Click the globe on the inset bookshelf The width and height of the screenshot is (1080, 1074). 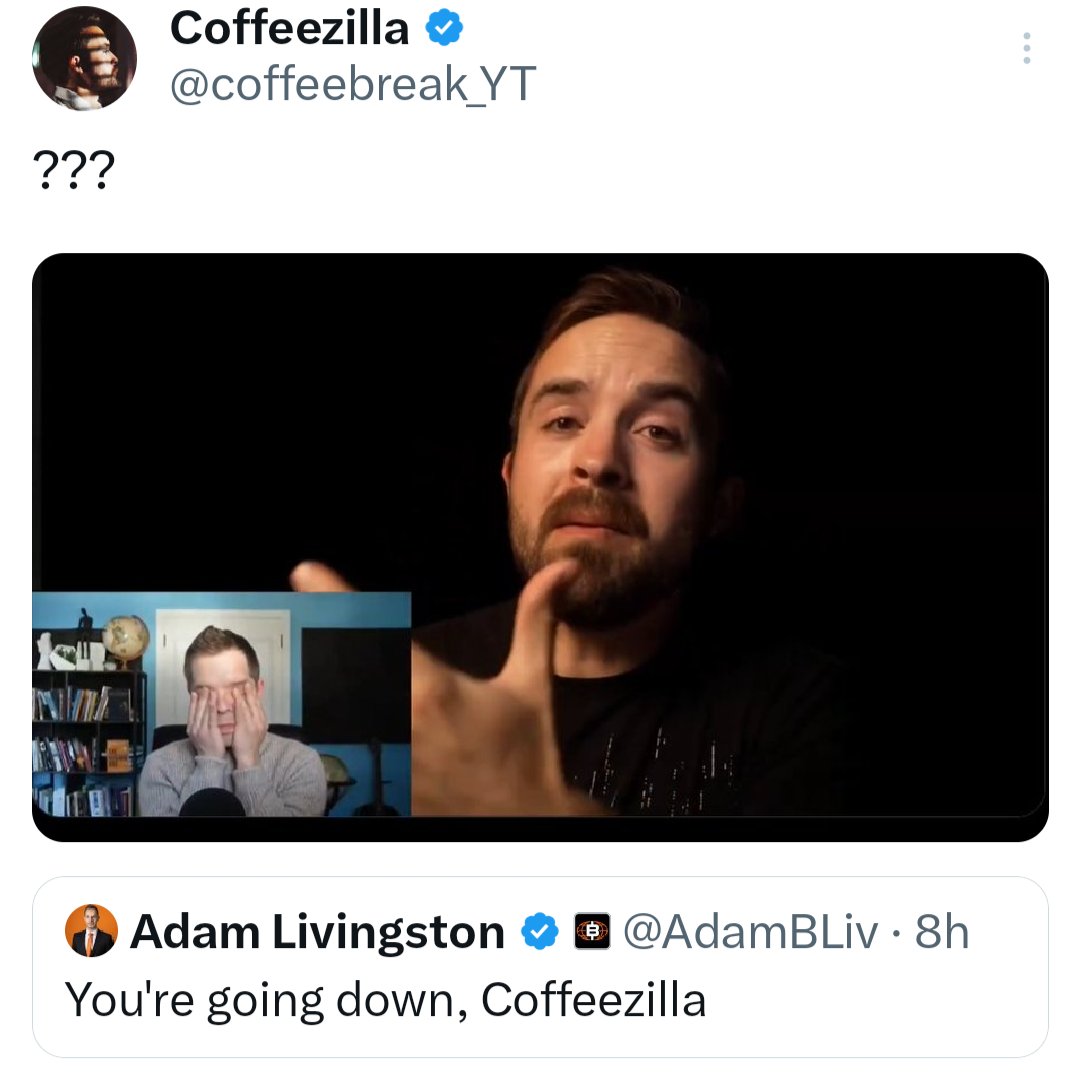coord(125,638)
